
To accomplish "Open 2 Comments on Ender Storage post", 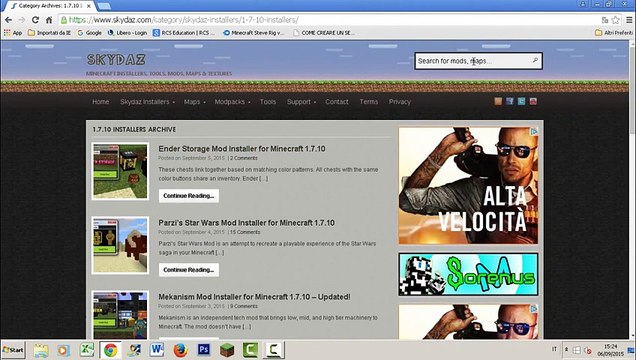I will [244, 158].
